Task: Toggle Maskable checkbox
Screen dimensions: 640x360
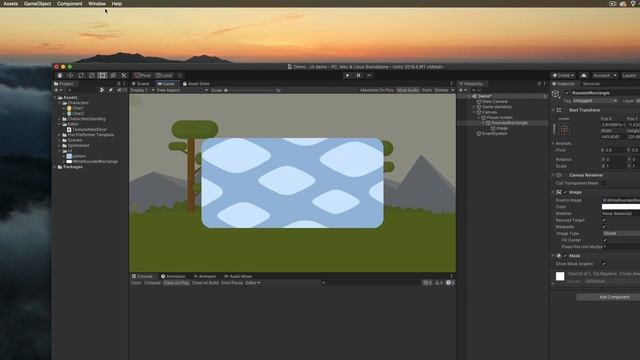Action: [x=604, y=227]
